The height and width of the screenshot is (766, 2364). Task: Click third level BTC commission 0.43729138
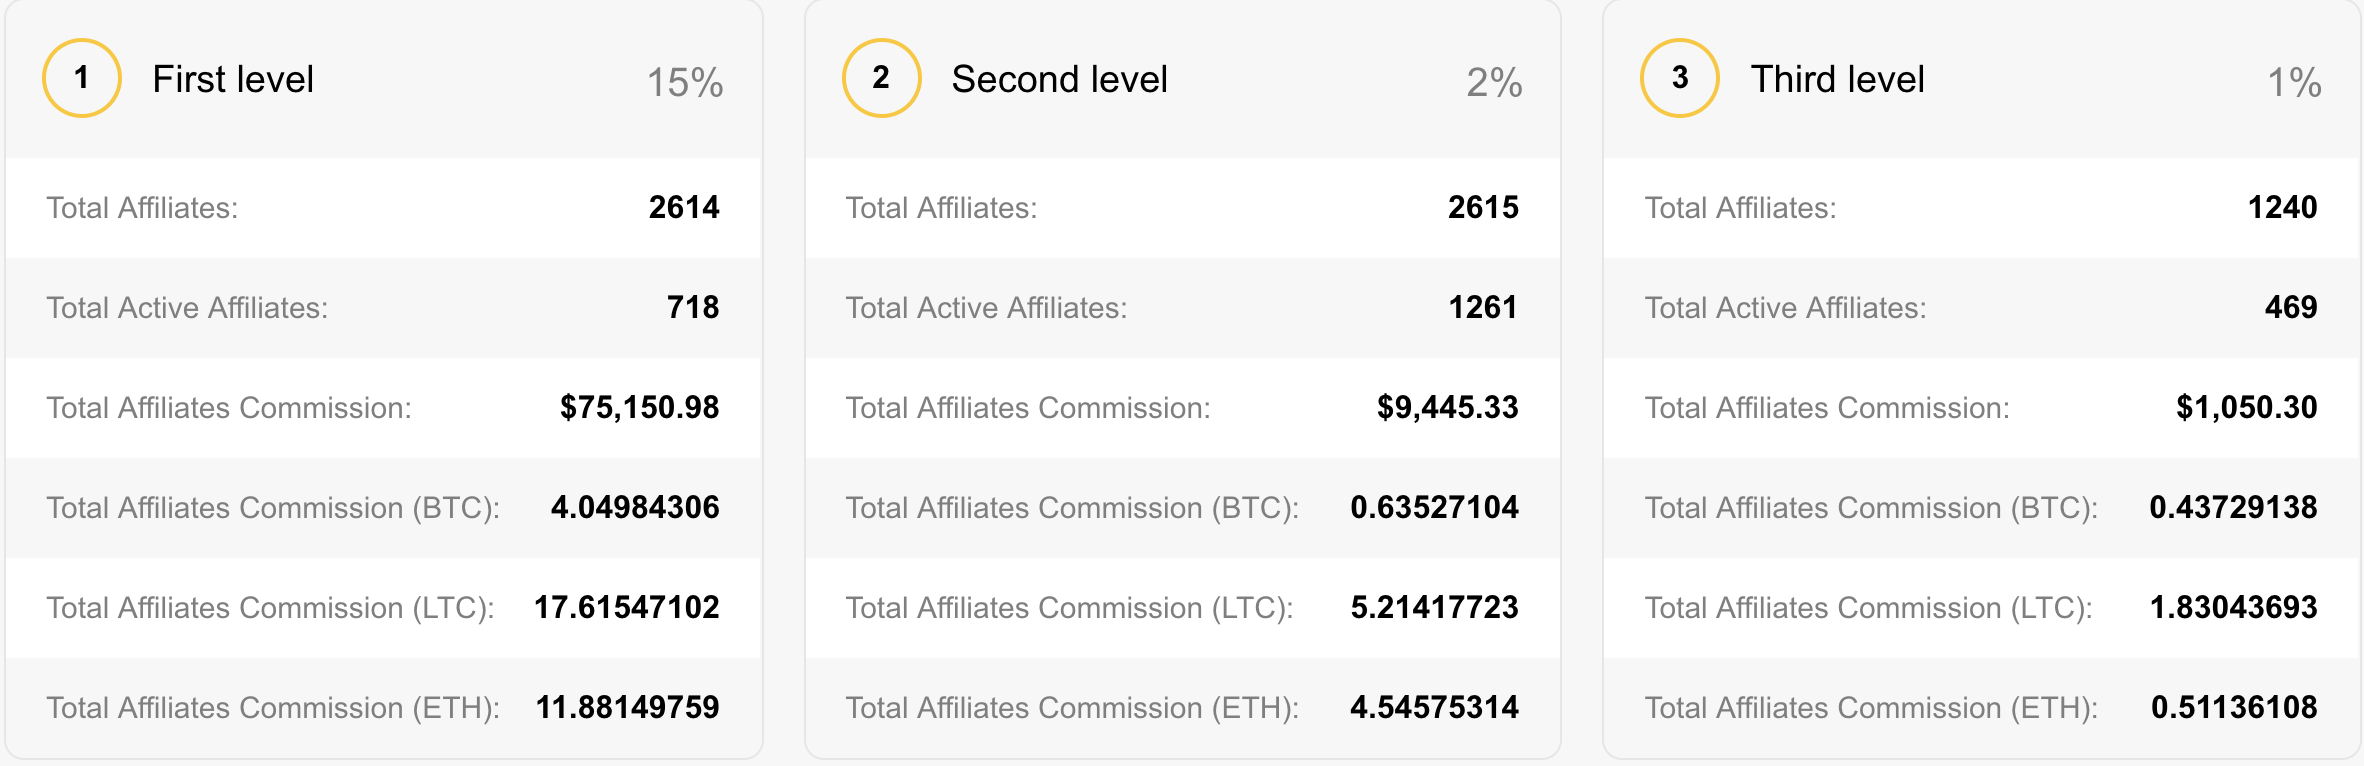coord(2233,507)
